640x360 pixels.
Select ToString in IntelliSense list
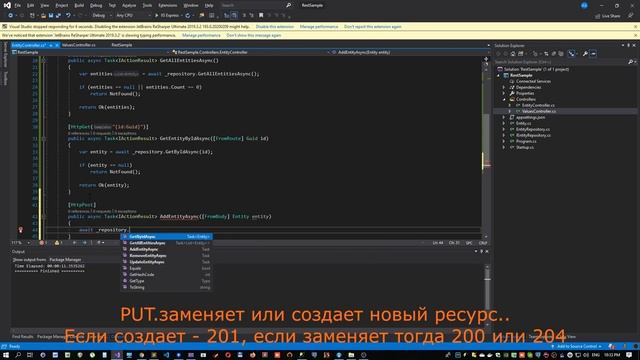tap(167, 287)
